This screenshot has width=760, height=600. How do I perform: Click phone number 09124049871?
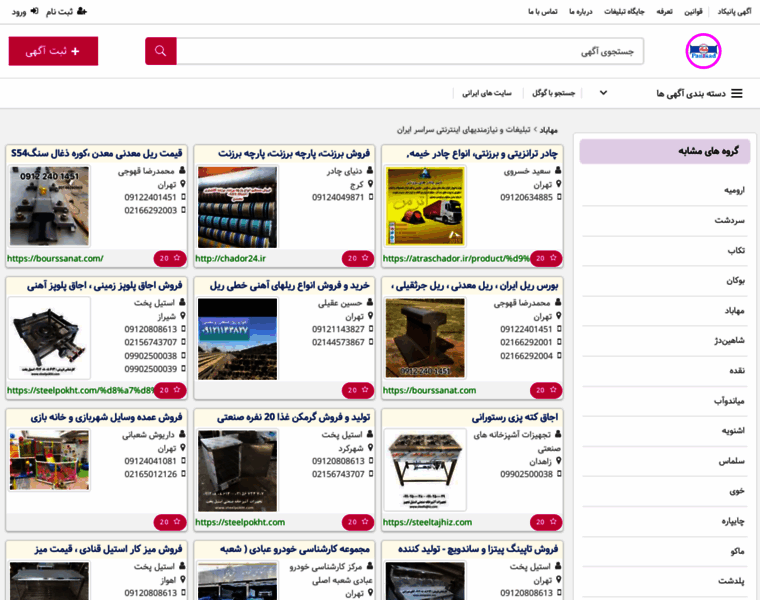point(338,197)
